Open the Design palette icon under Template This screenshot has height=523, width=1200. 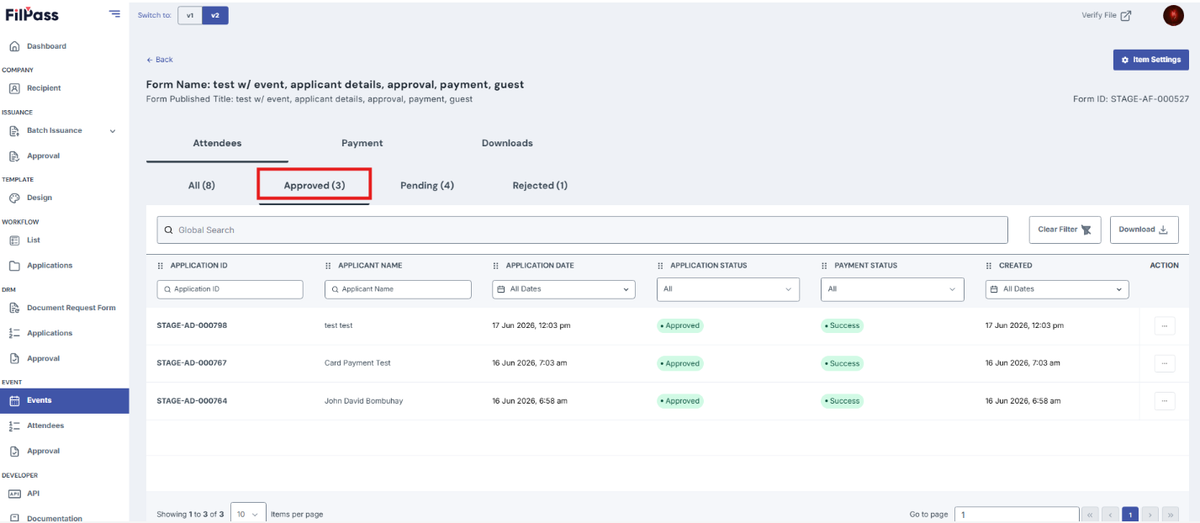[14, 198]
